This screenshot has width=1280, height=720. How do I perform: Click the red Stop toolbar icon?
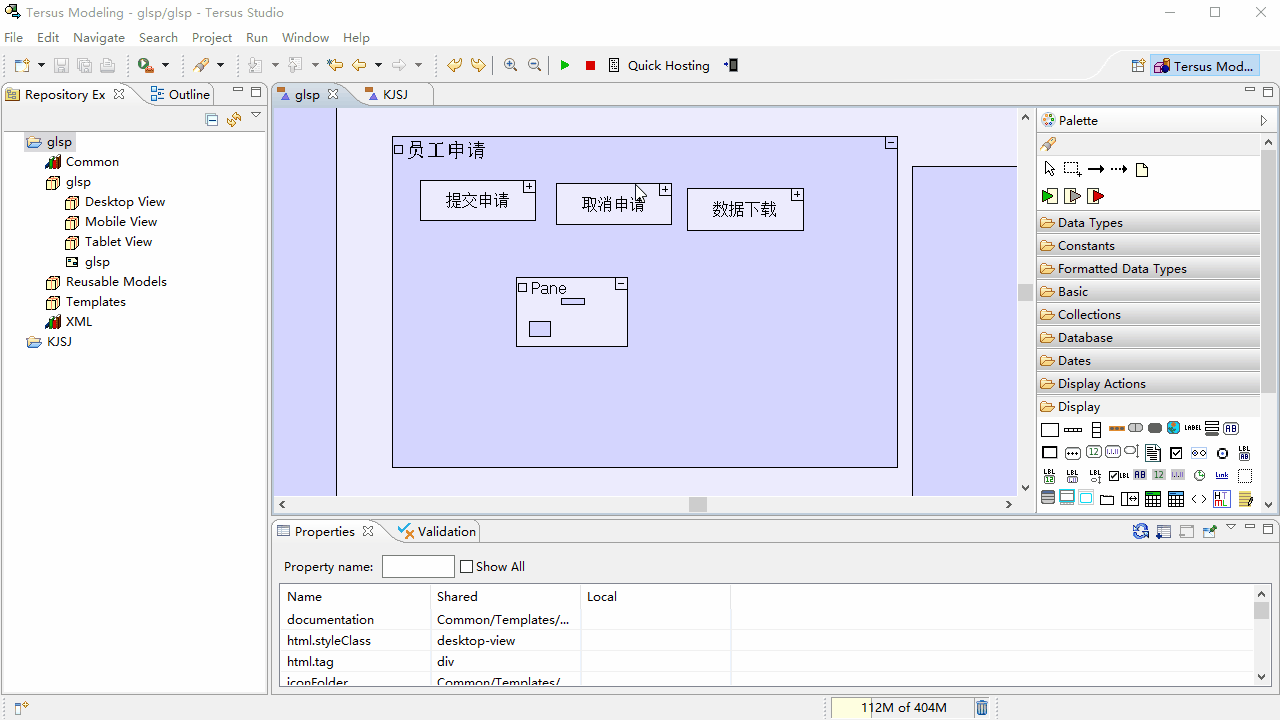590,65
